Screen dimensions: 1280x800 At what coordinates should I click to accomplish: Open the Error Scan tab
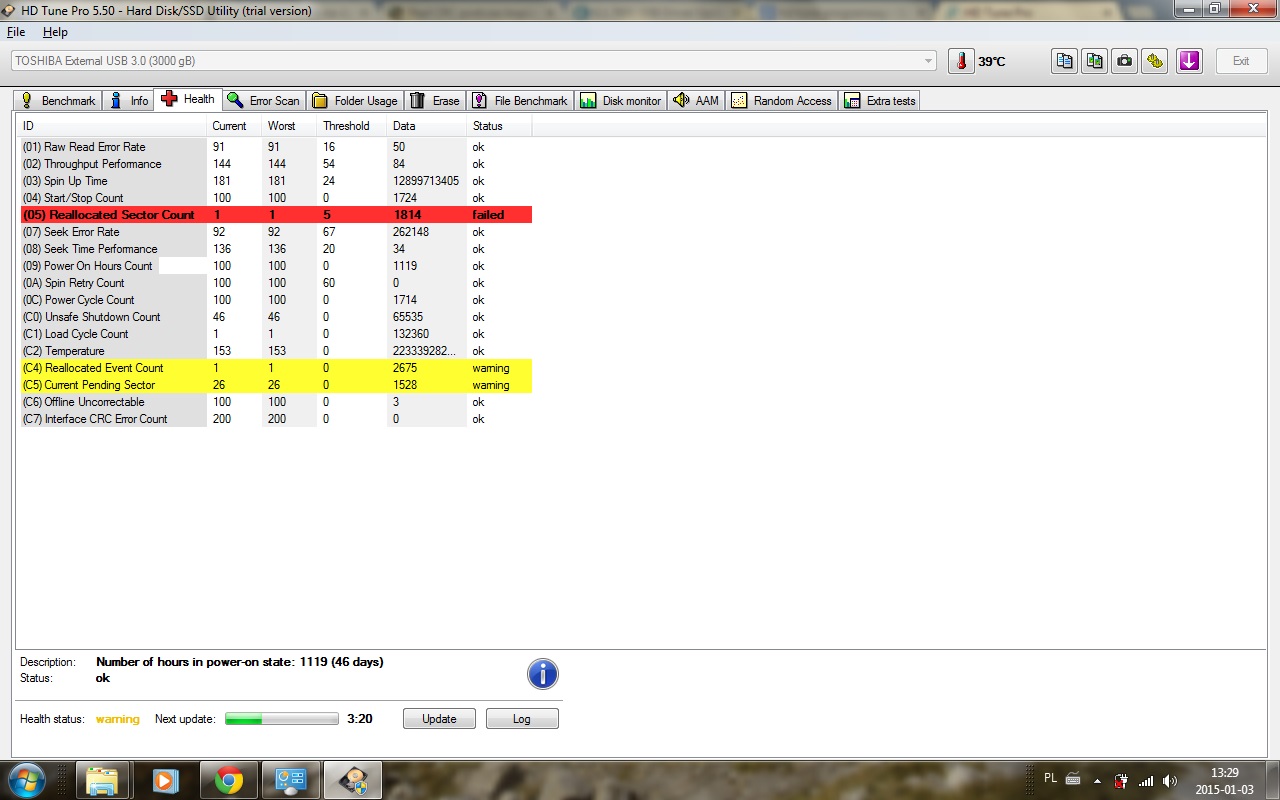[x=263, y=101]
